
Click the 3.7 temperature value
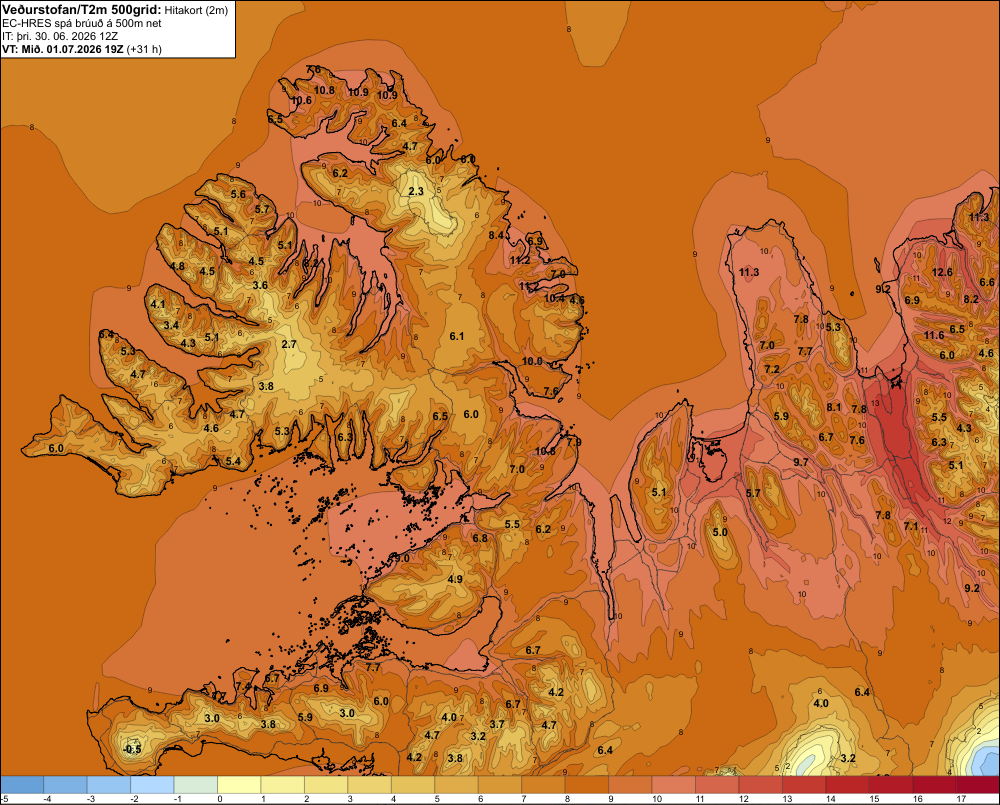click(497, 724)
